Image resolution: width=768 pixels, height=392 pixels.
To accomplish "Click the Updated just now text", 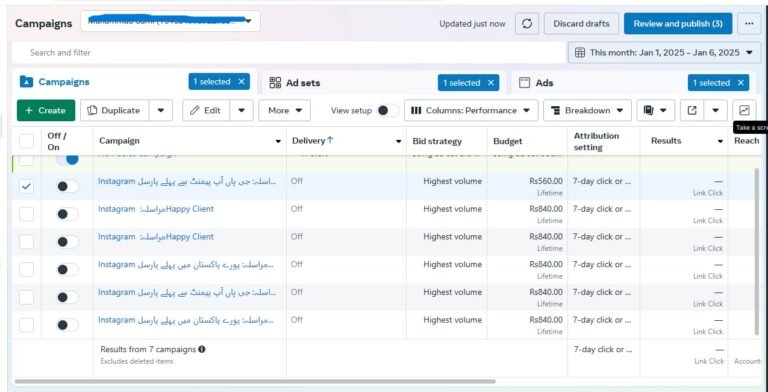I will pyautogui.click(x=472, y=24).
